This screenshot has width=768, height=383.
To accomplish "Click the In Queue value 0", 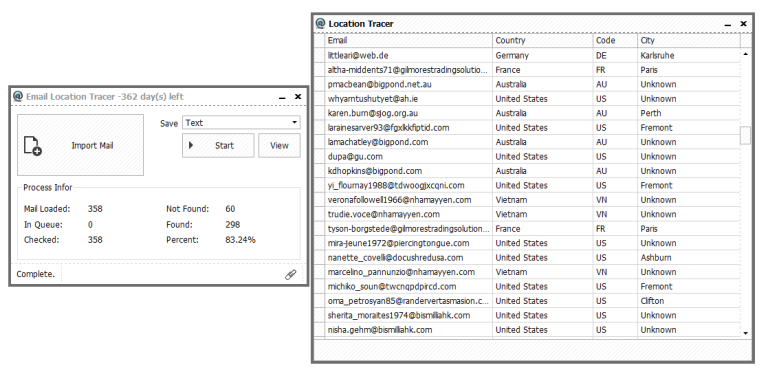I will 90,224.
